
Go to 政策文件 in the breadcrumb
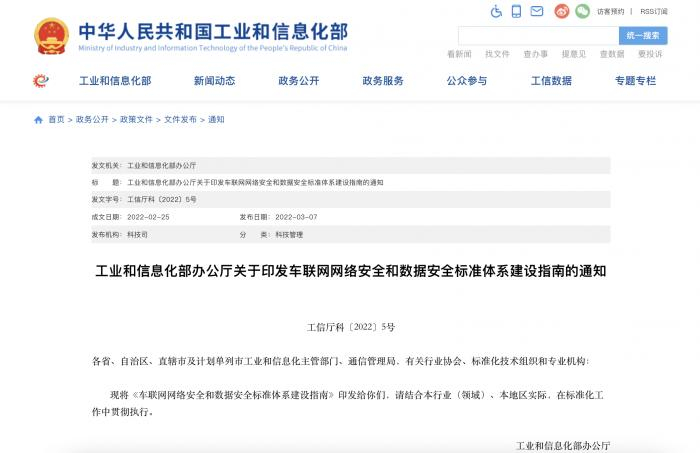tap(136, 120)
